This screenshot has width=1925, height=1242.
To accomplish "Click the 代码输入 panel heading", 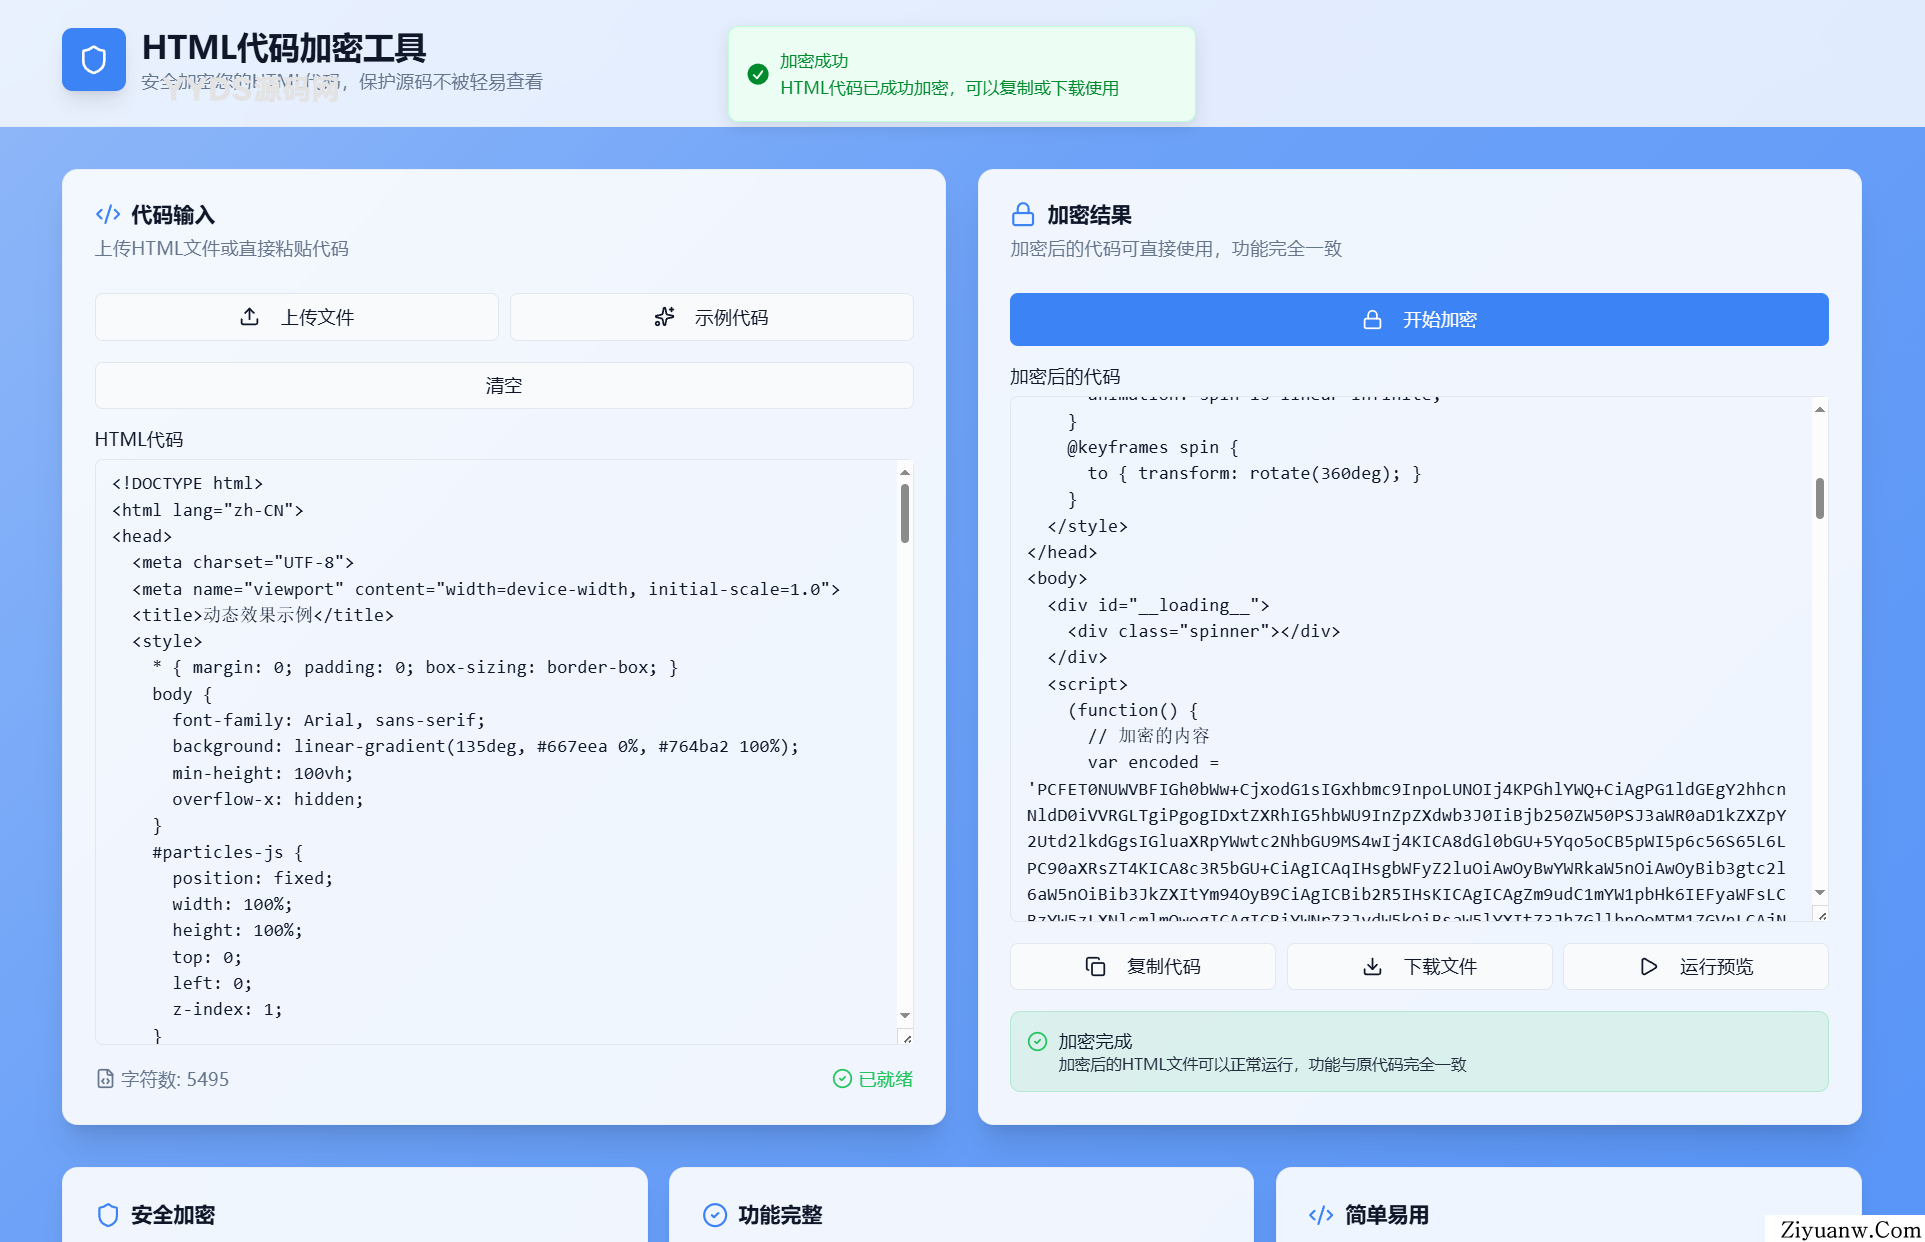I will tap(173, 215).
